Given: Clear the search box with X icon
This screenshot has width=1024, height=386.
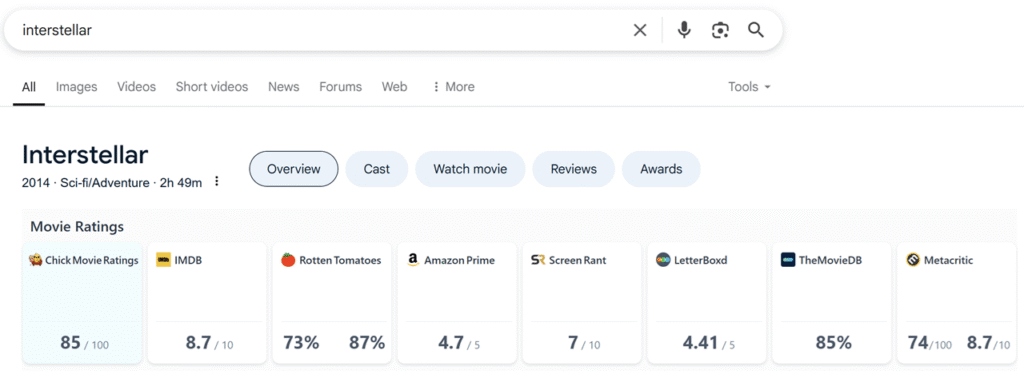Looking at the screenshot, I should point(640,30).
